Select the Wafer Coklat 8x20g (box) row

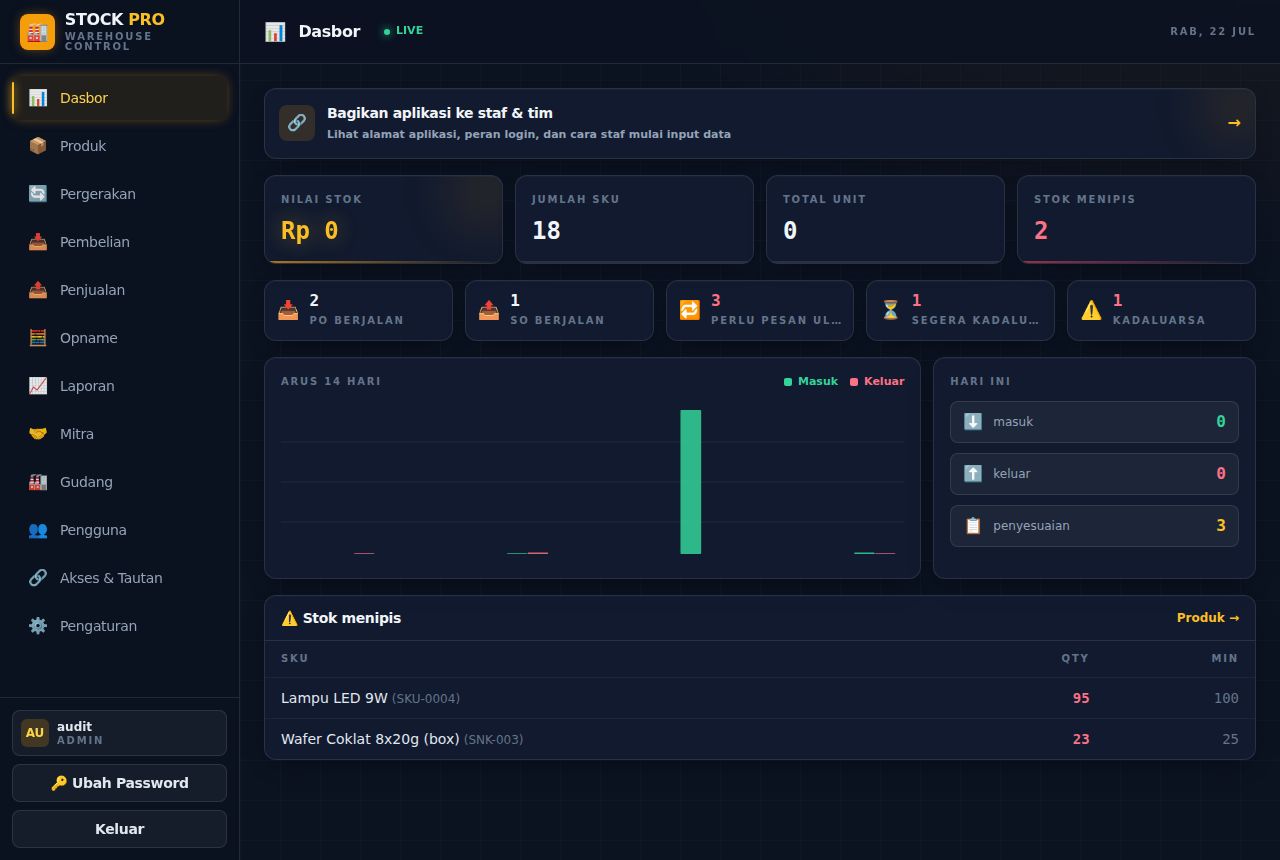(x=760, y=739)
